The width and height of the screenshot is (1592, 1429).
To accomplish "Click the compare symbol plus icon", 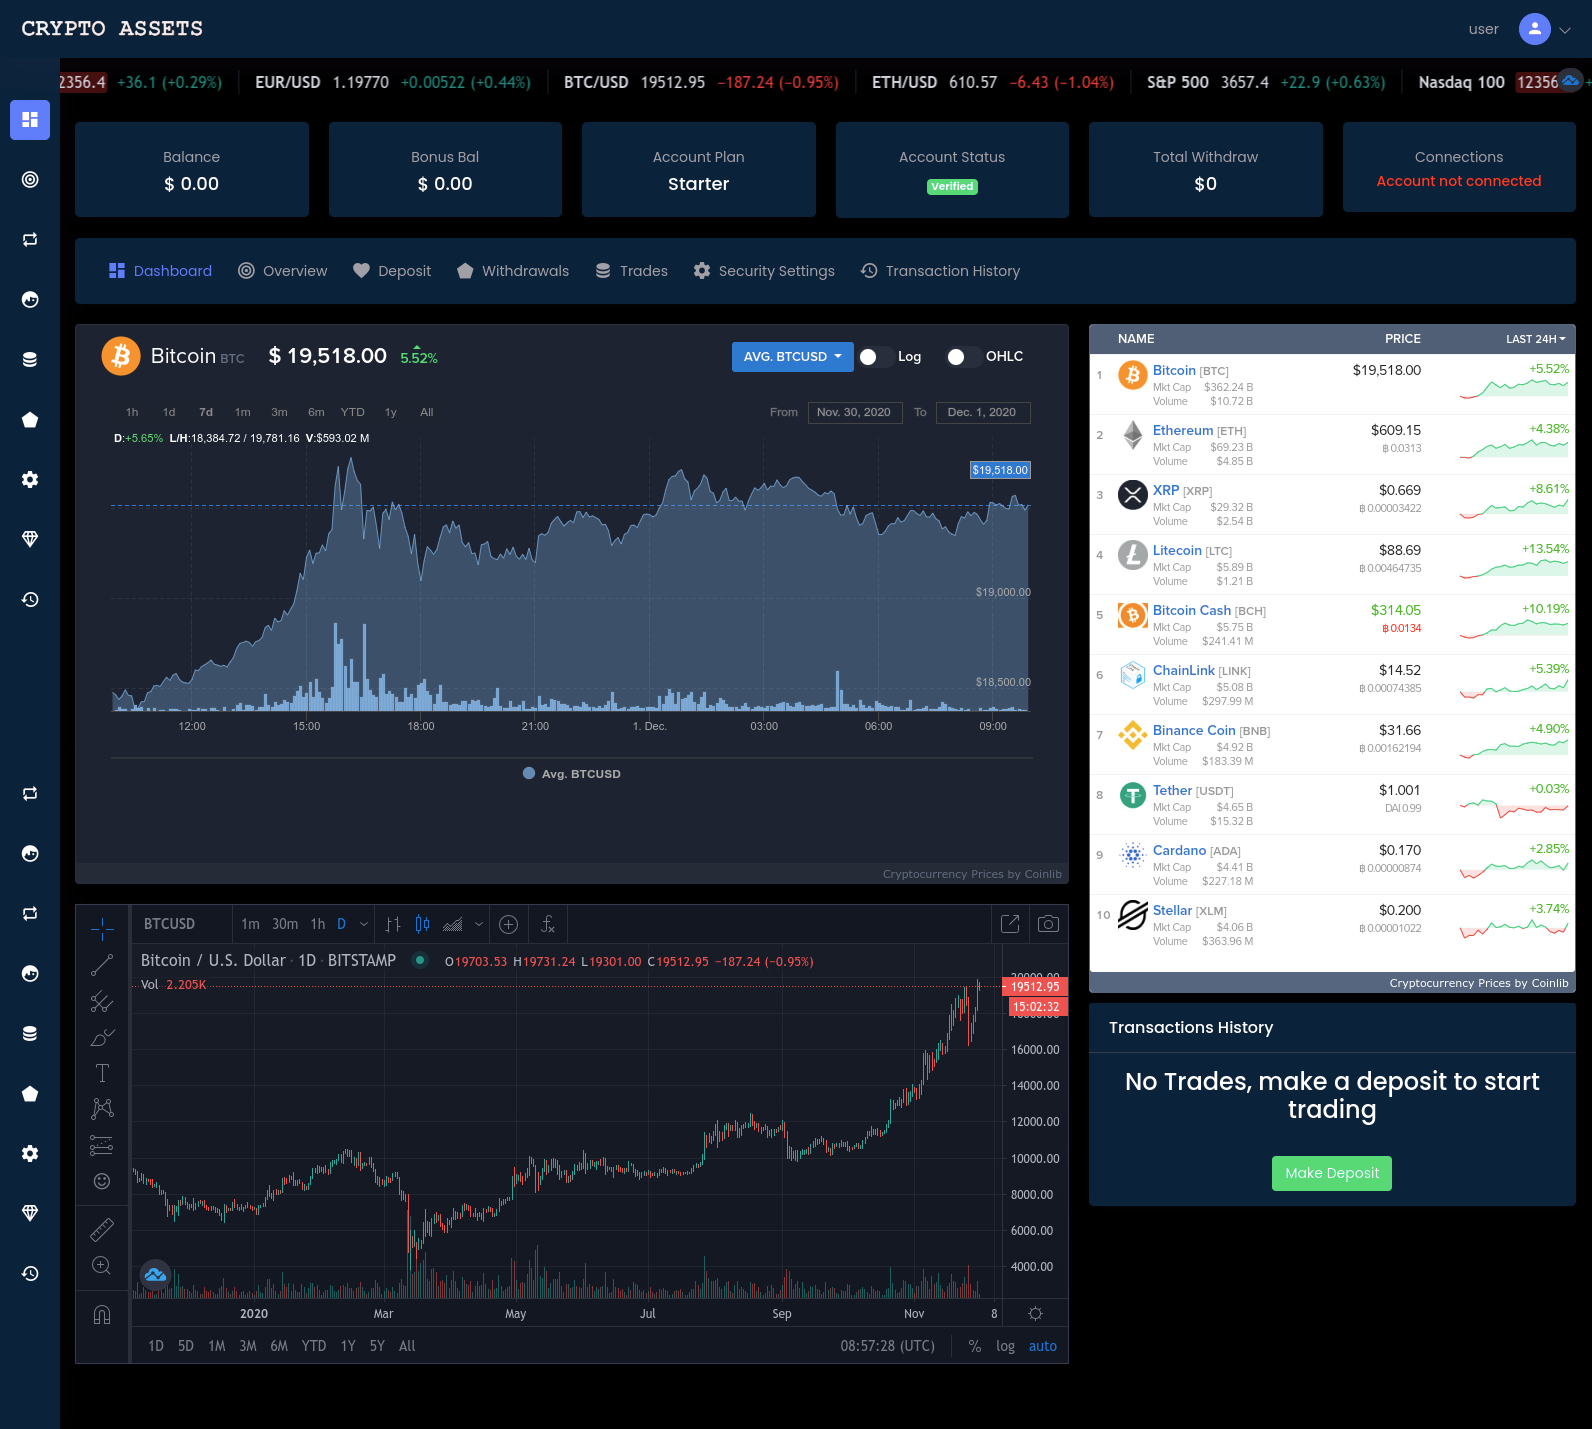I will pos(508,924).
